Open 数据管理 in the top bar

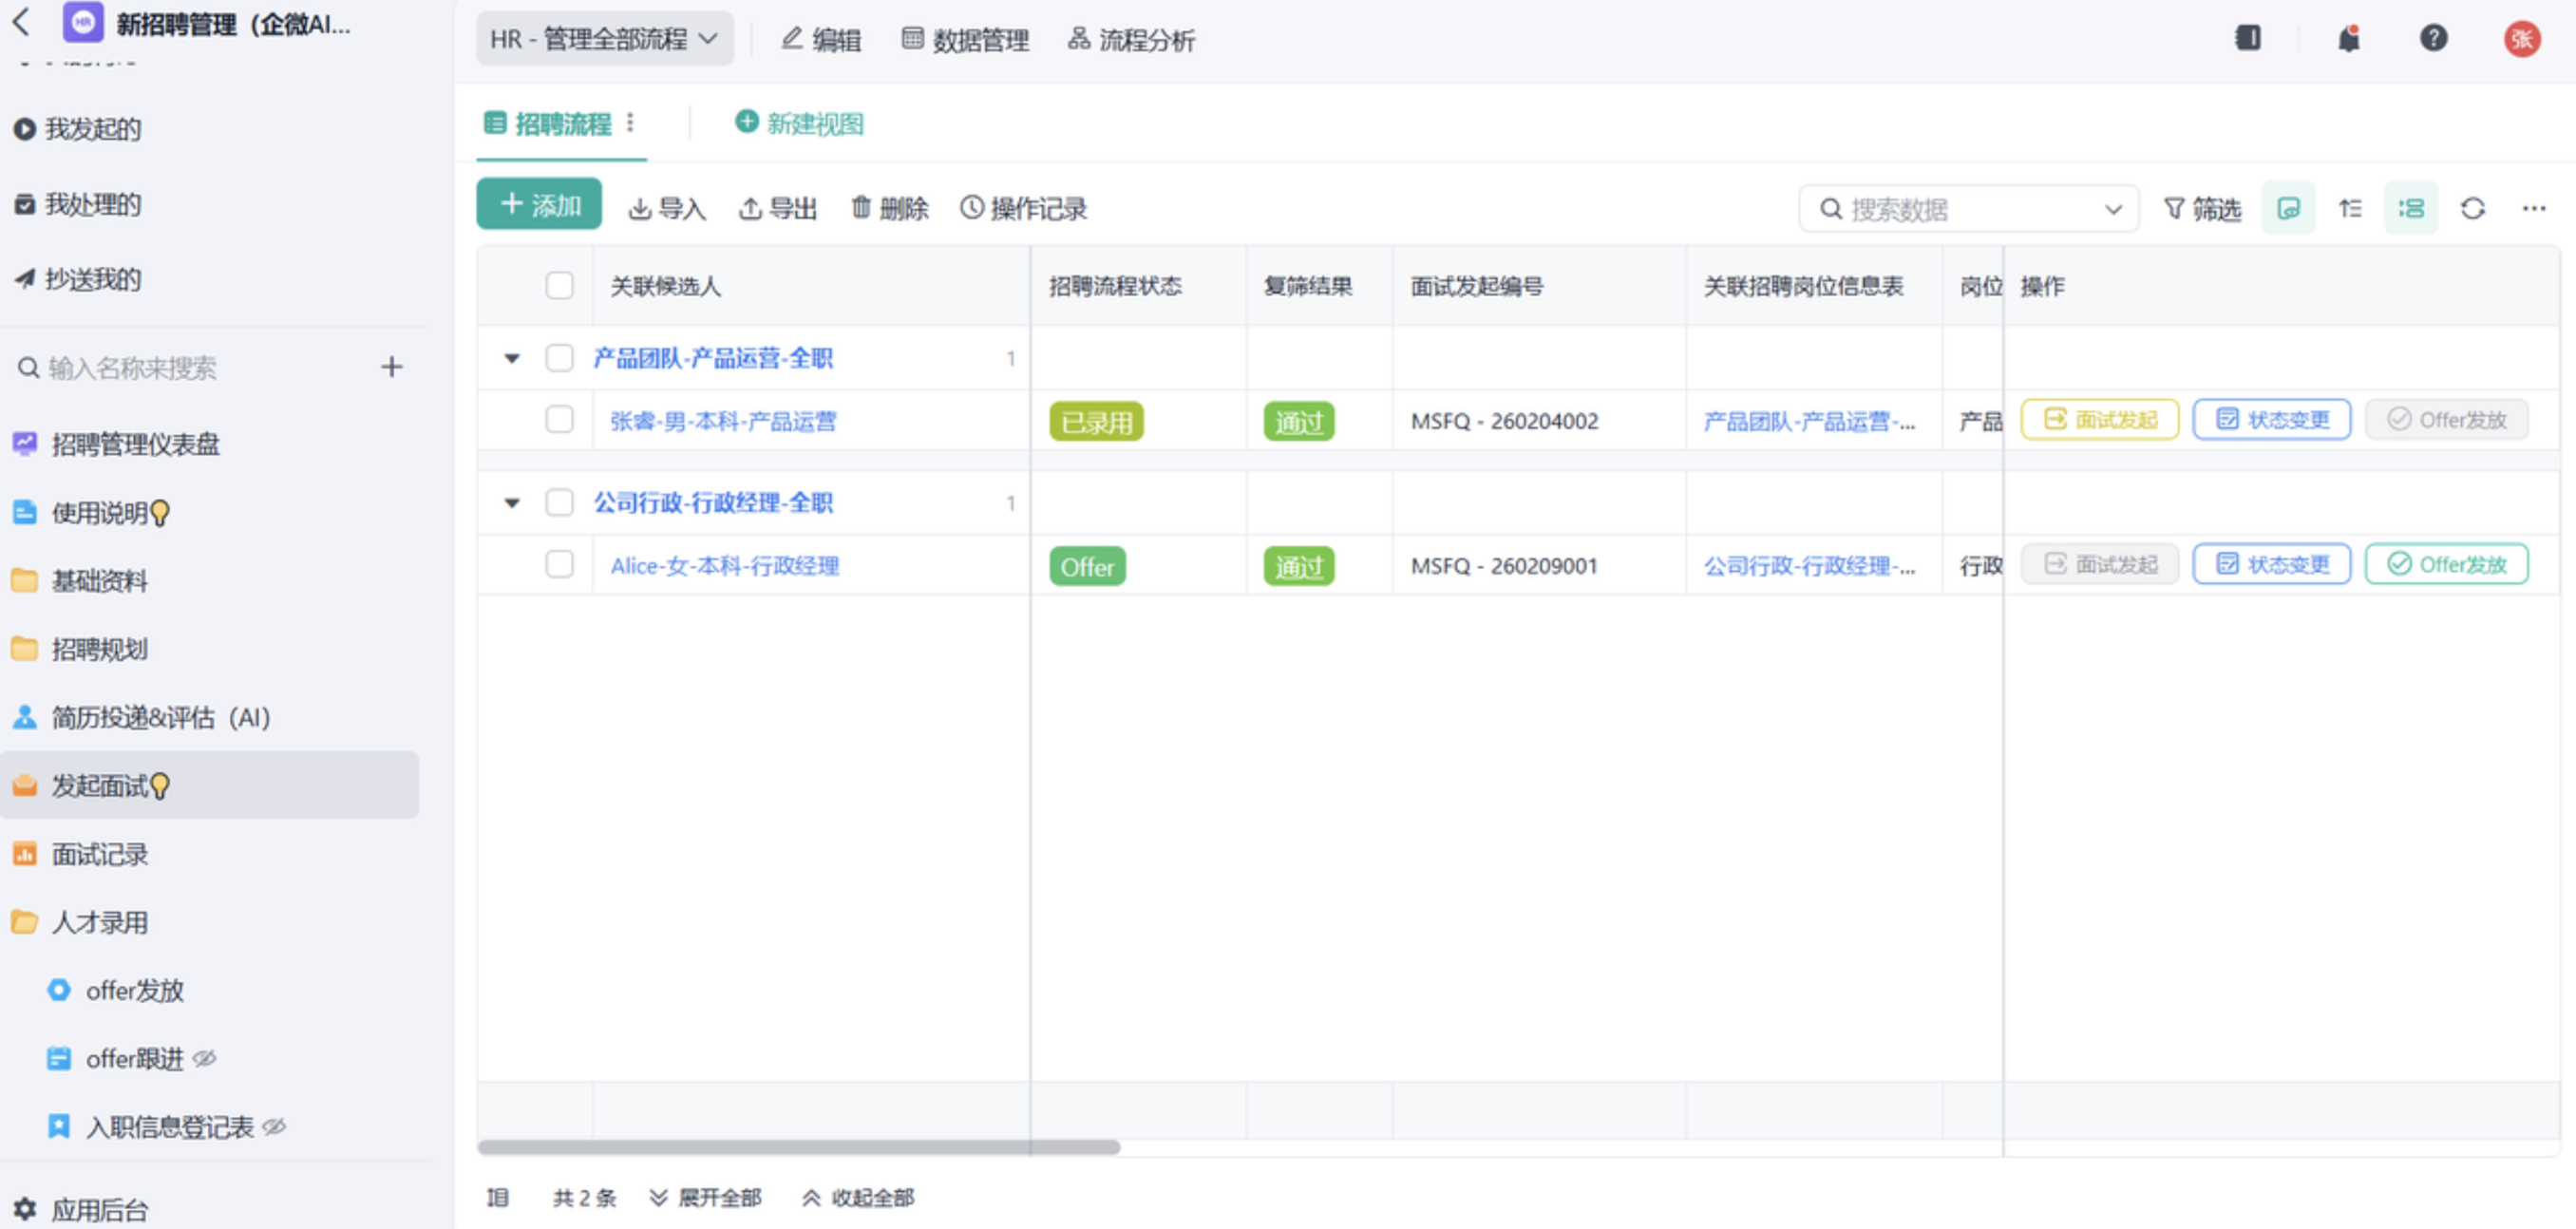pyautogui.click(x=965, y=40)
